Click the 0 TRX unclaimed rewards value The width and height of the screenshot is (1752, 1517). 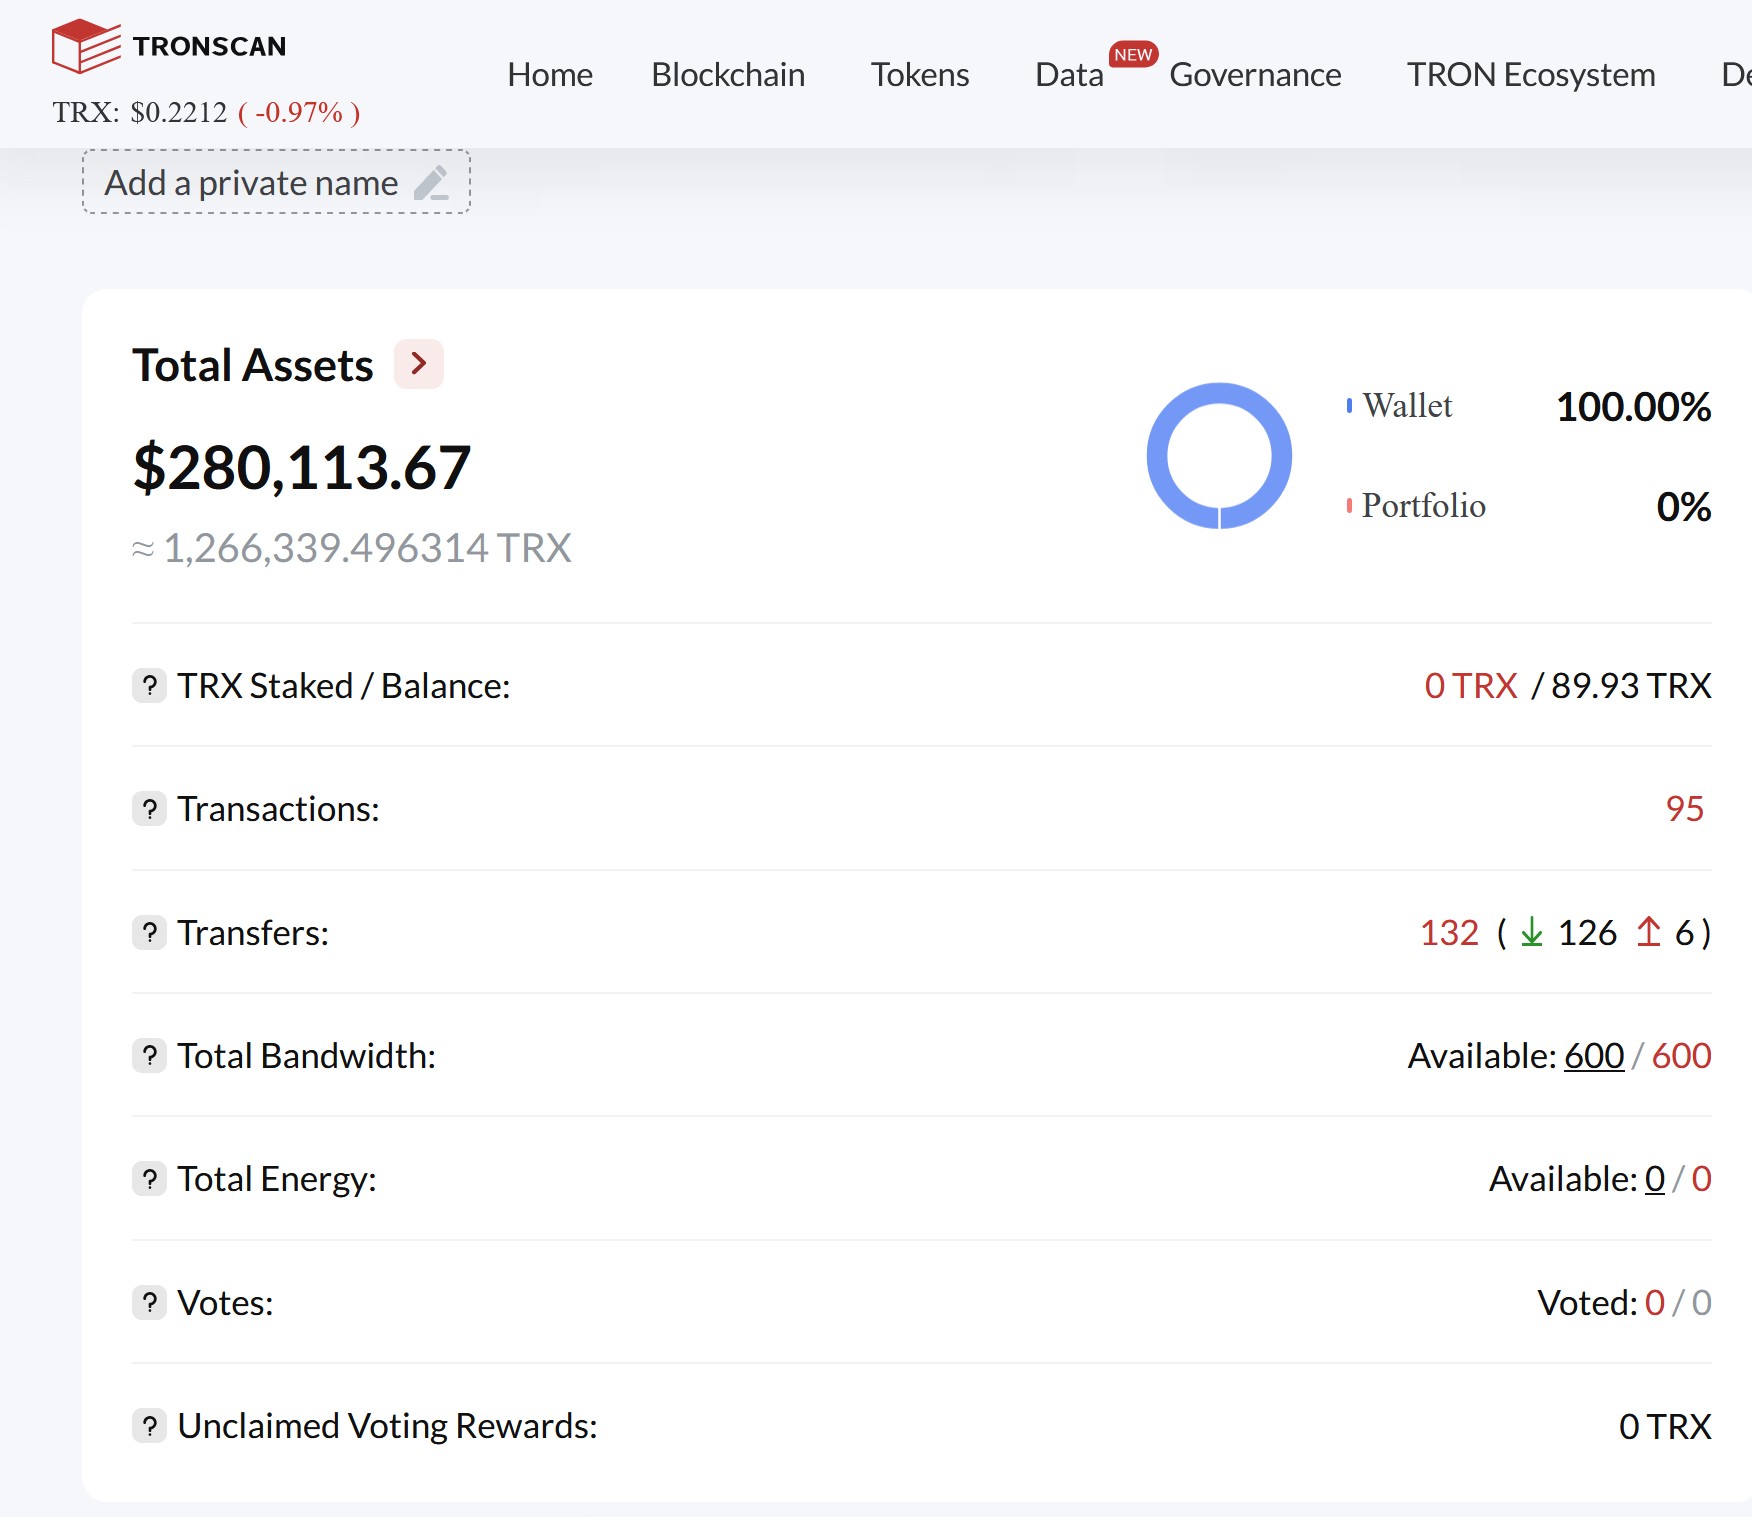(1665, 1426)
